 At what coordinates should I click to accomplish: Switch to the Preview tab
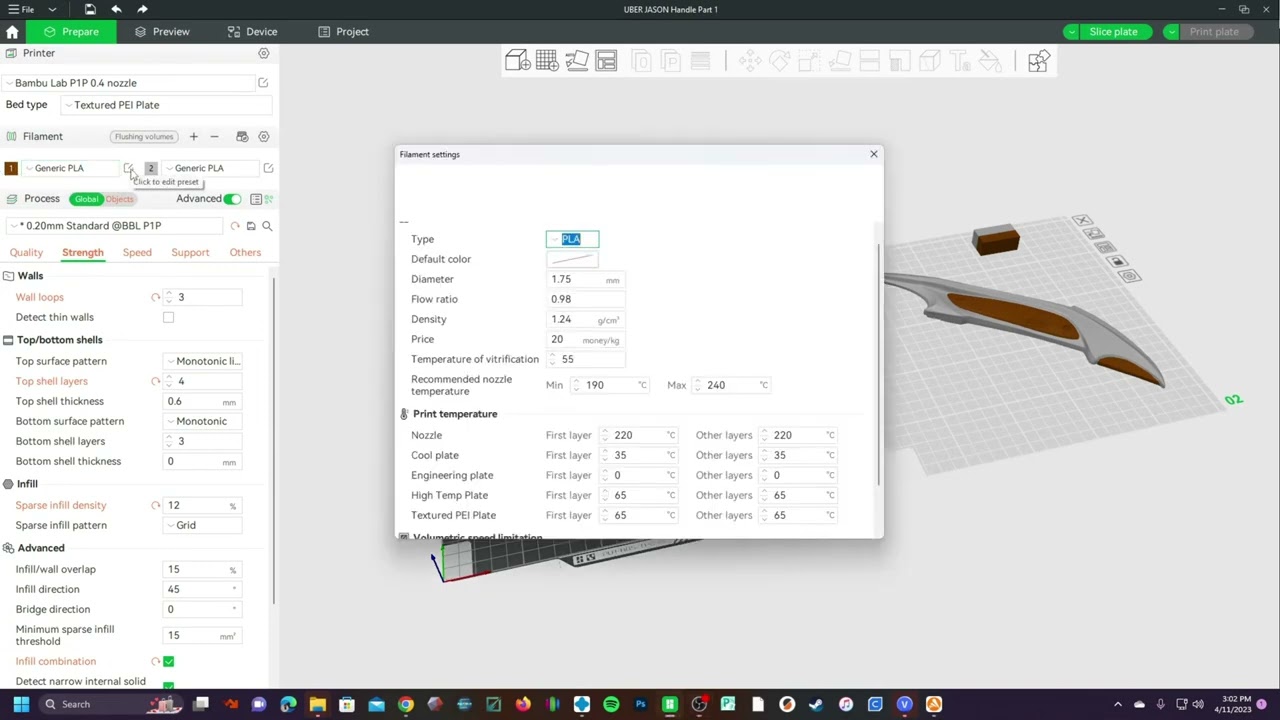pyautogui.click(x=162, y=32)
